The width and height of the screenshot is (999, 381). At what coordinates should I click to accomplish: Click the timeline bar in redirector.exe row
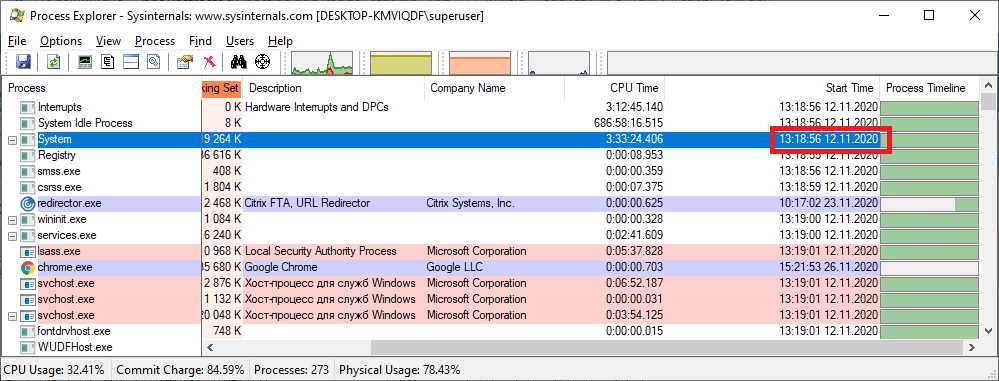click(930, 204)
